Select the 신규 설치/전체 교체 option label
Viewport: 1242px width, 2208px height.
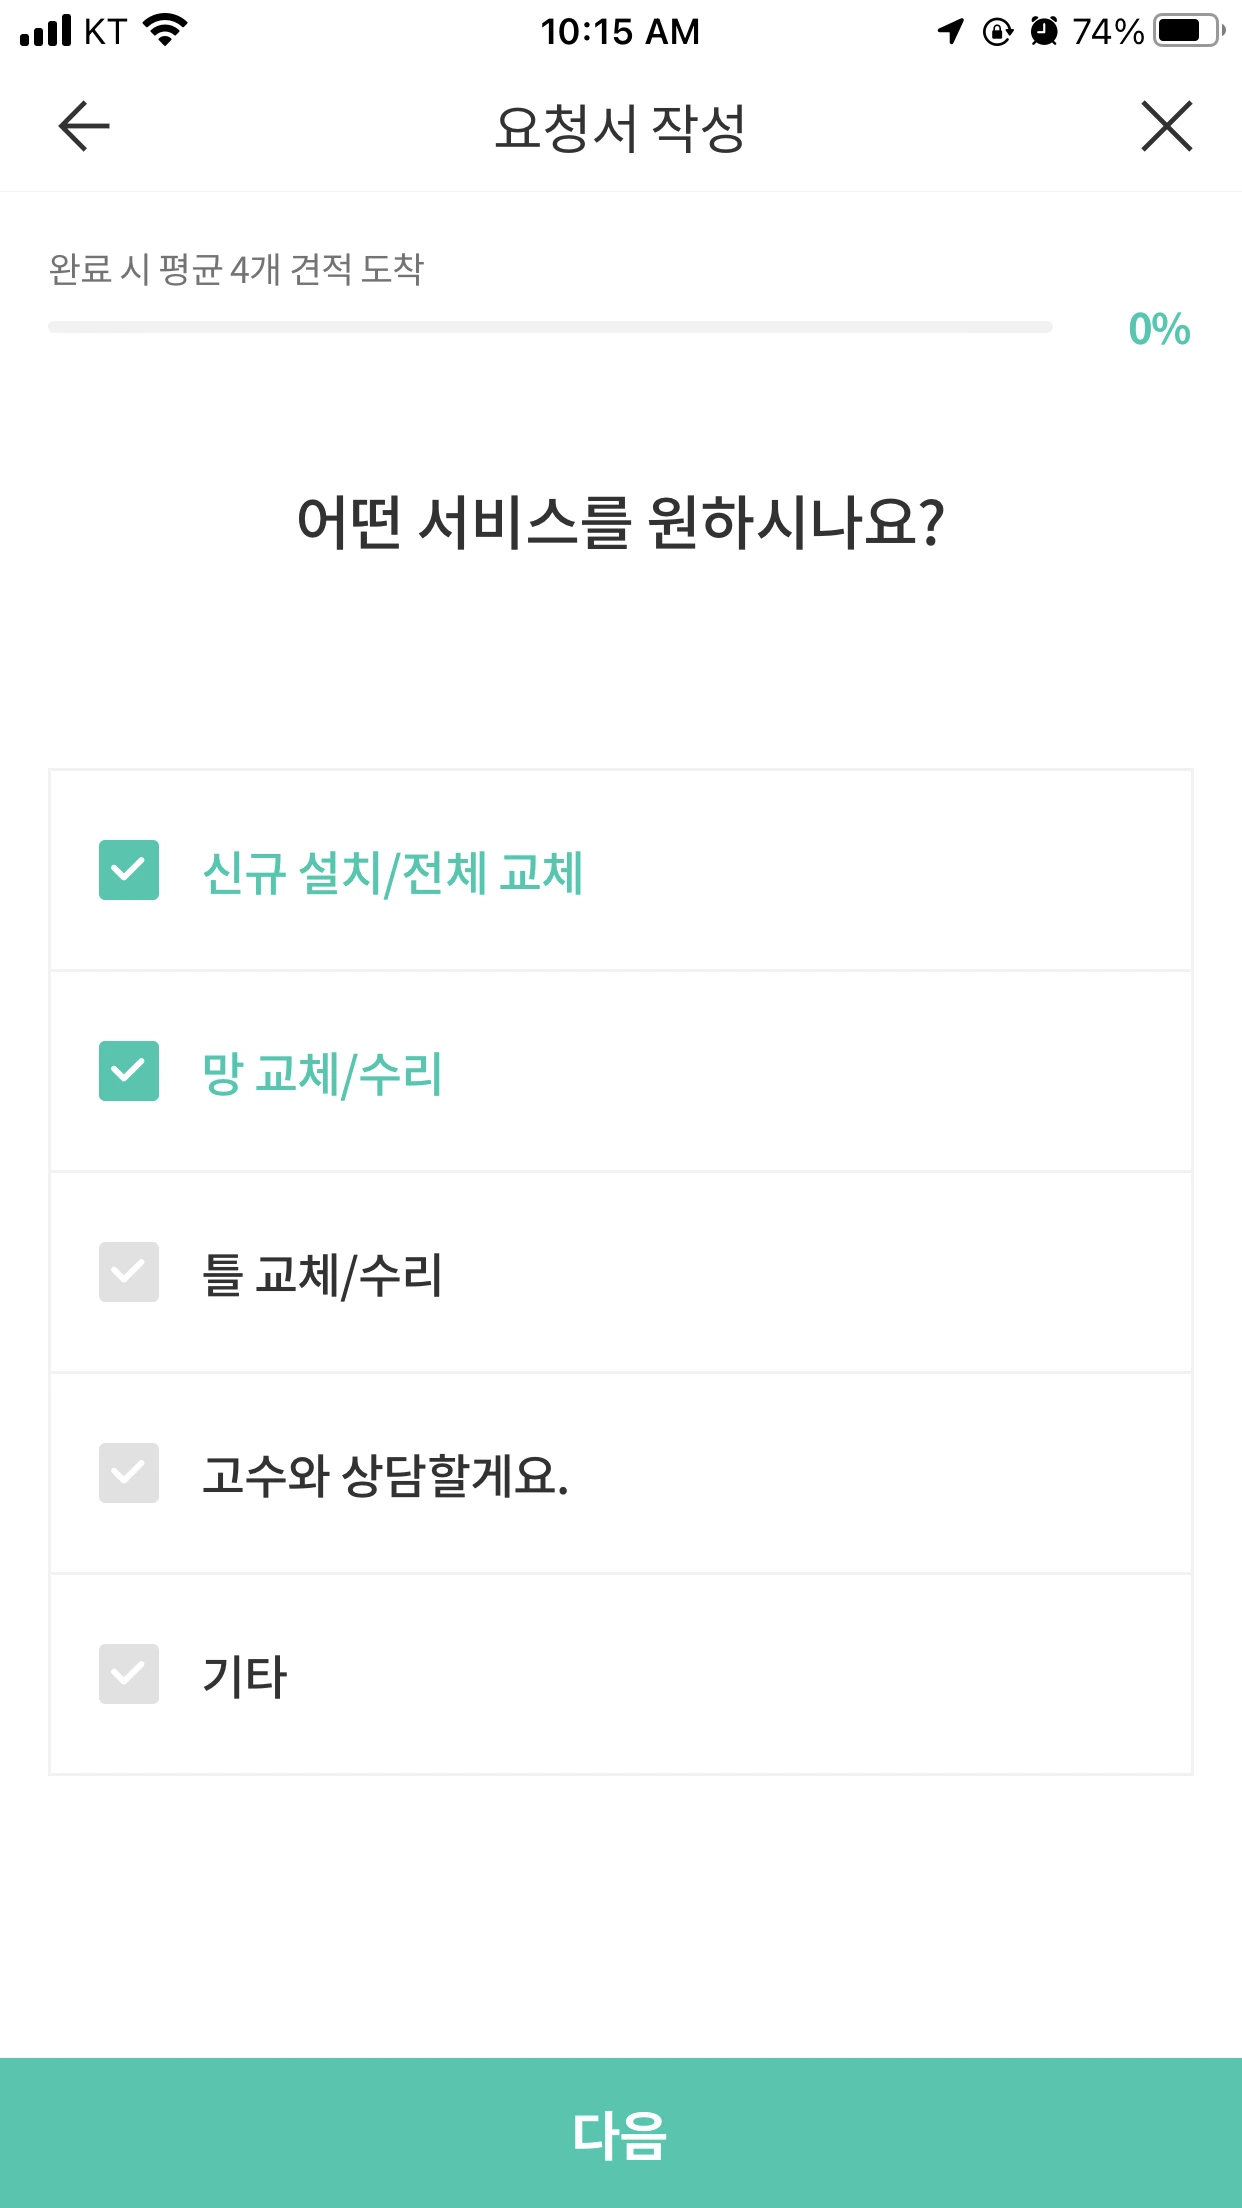point(392,872)
